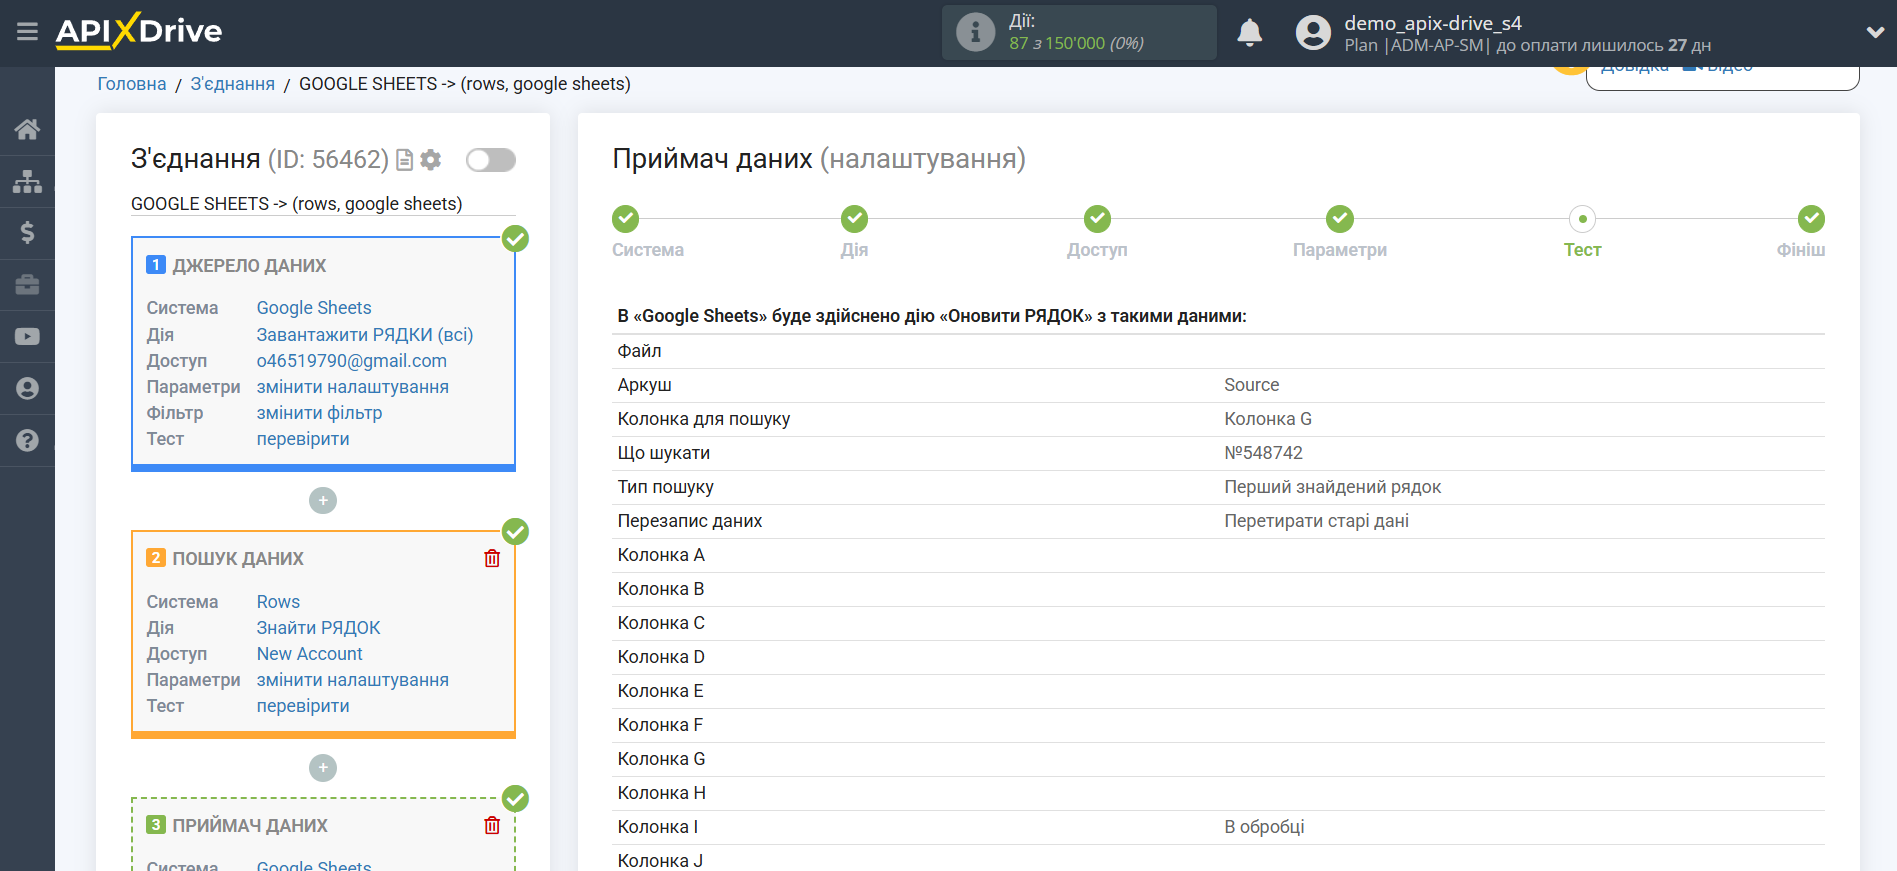Image resolution: width=1897 pixels, height=871 pixels.
Task: Open the billing dollar sidebar icon
Action: tap(27, 232)
